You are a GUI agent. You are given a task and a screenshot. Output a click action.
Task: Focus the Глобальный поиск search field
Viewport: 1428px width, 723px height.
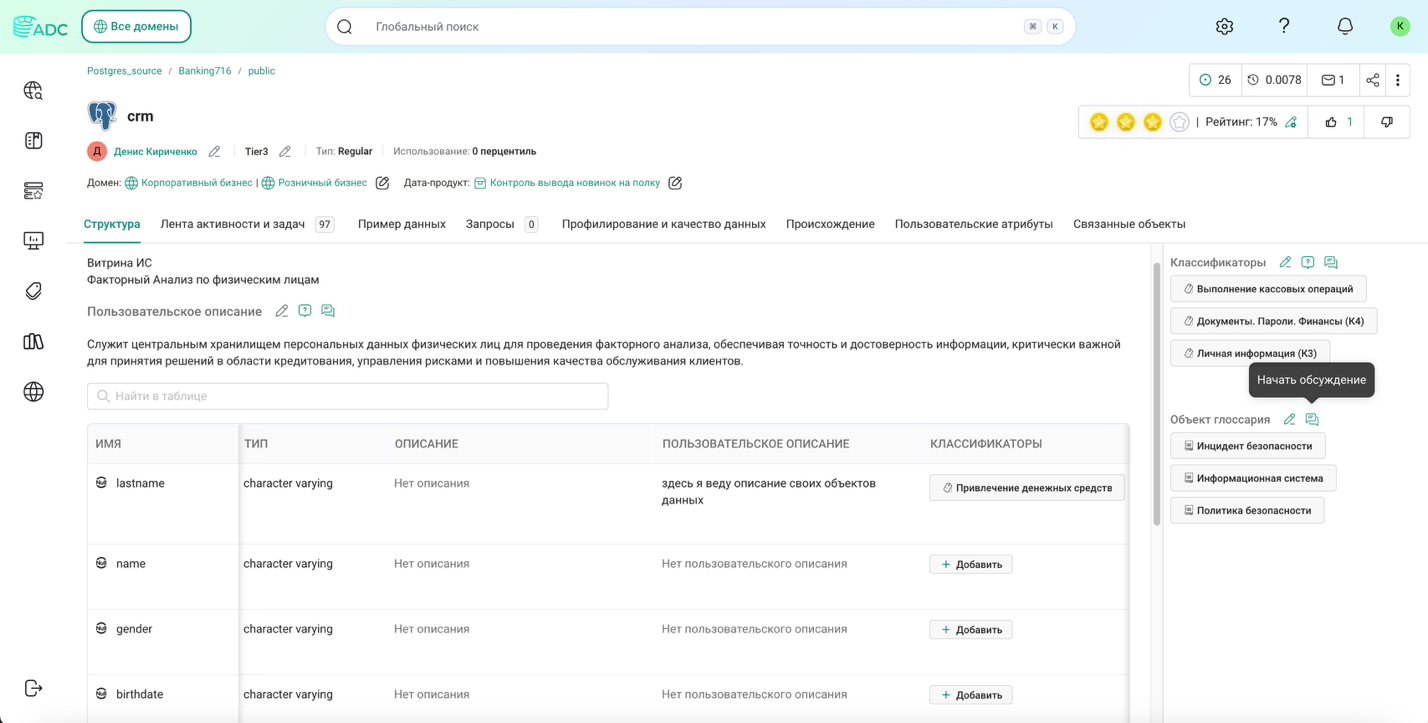point(700,27)
